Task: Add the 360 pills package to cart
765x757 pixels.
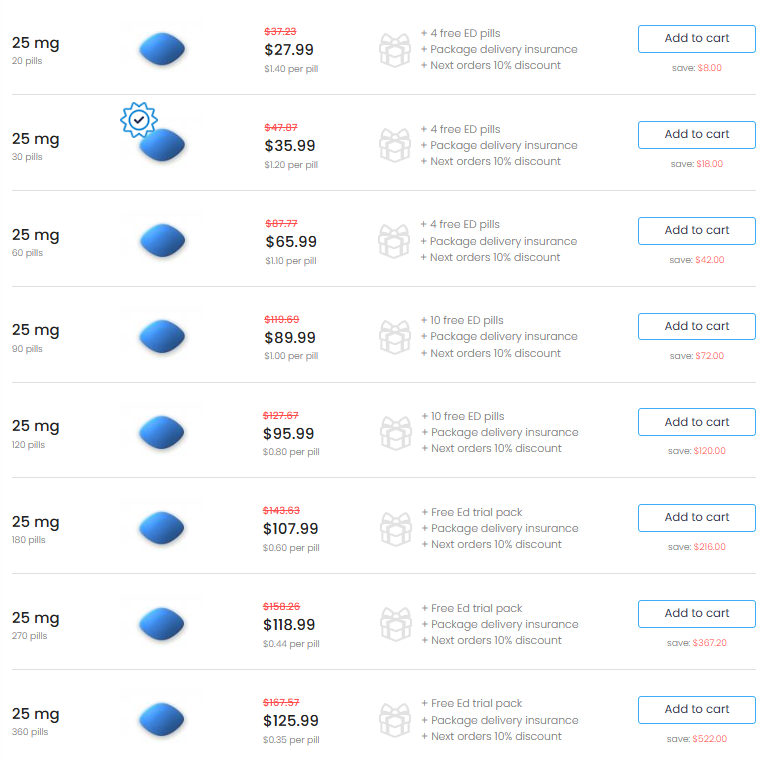Action: tap(696, 710)
